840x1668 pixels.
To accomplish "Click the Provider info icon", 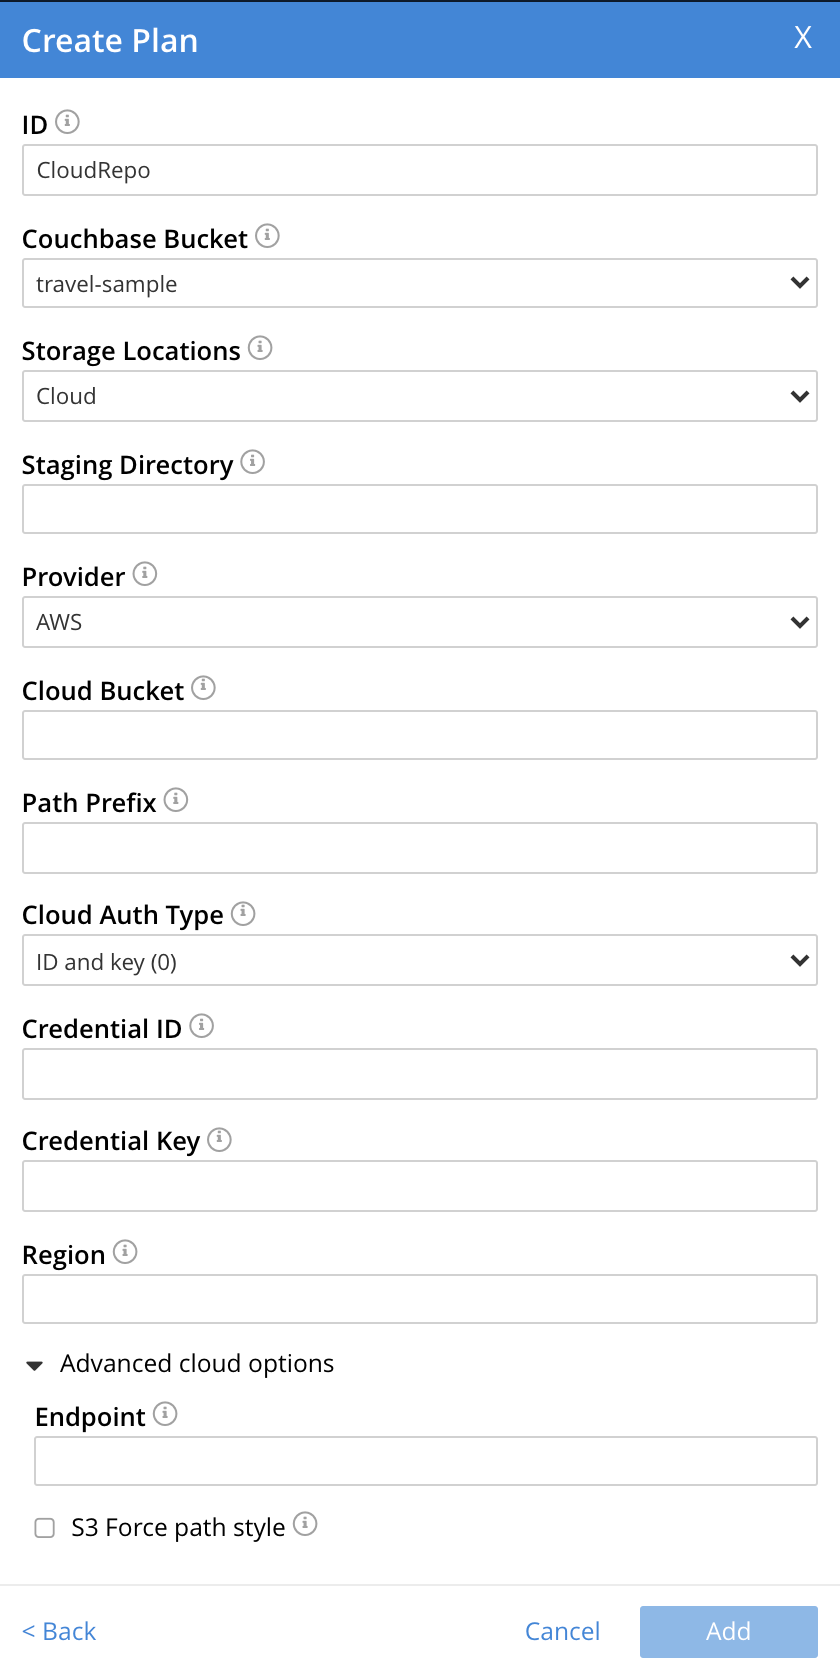I will 145,574.
